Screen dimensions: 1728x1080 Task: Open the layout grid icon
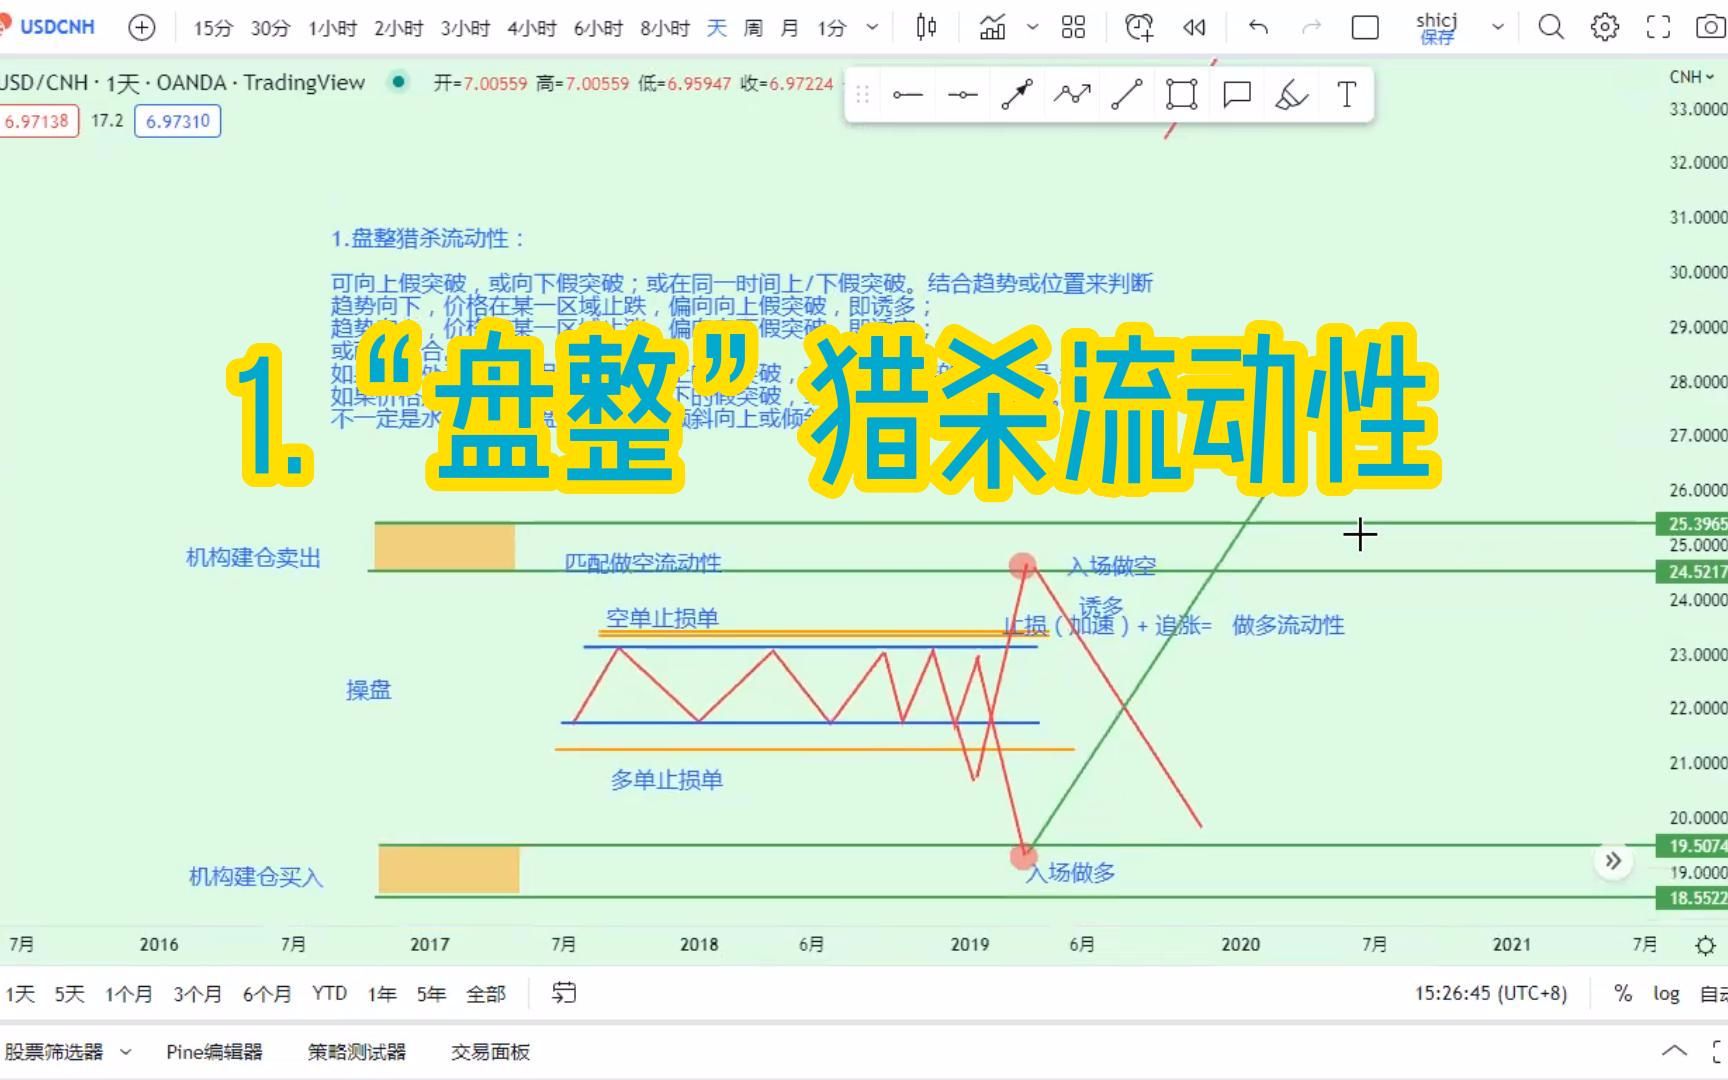(1073, 28)
